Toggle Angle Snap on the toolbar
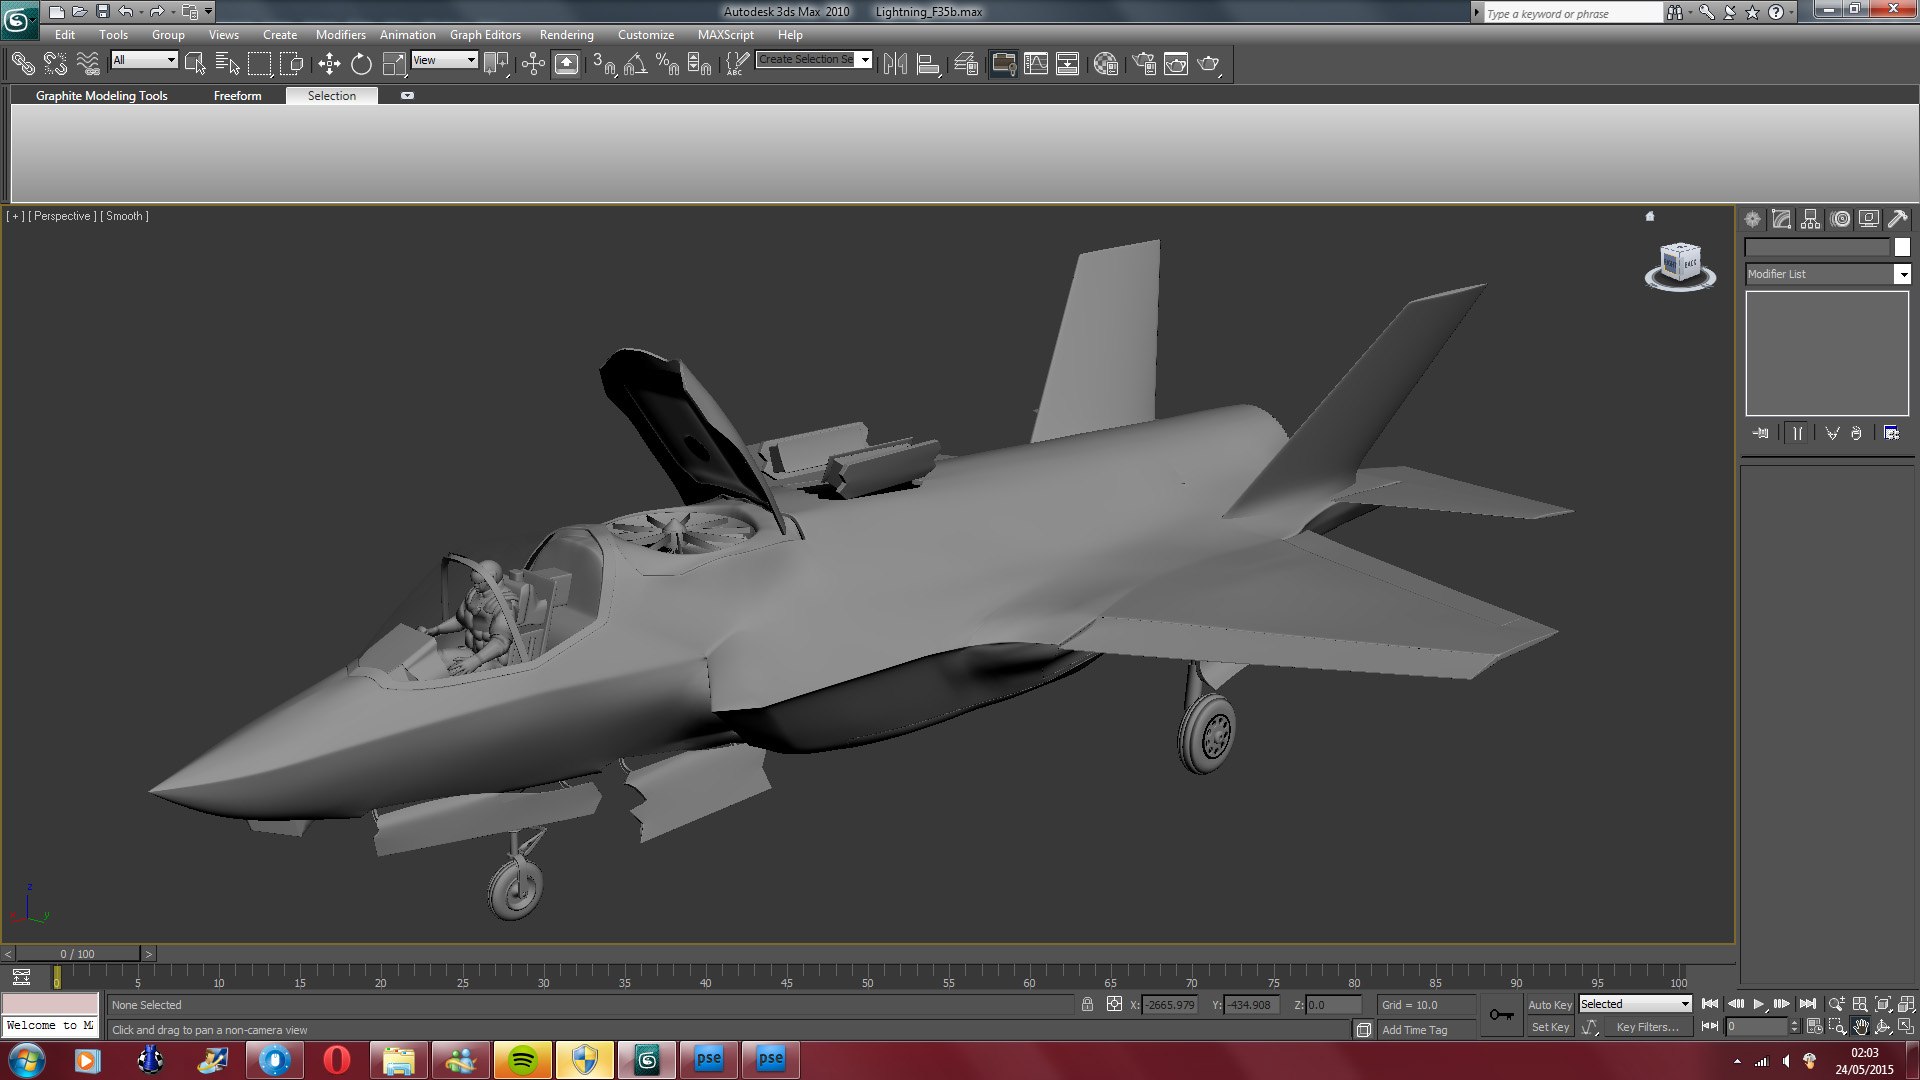Viewport: 1920px width, 1080px height. pyautogui.click(x=636, y=64)
